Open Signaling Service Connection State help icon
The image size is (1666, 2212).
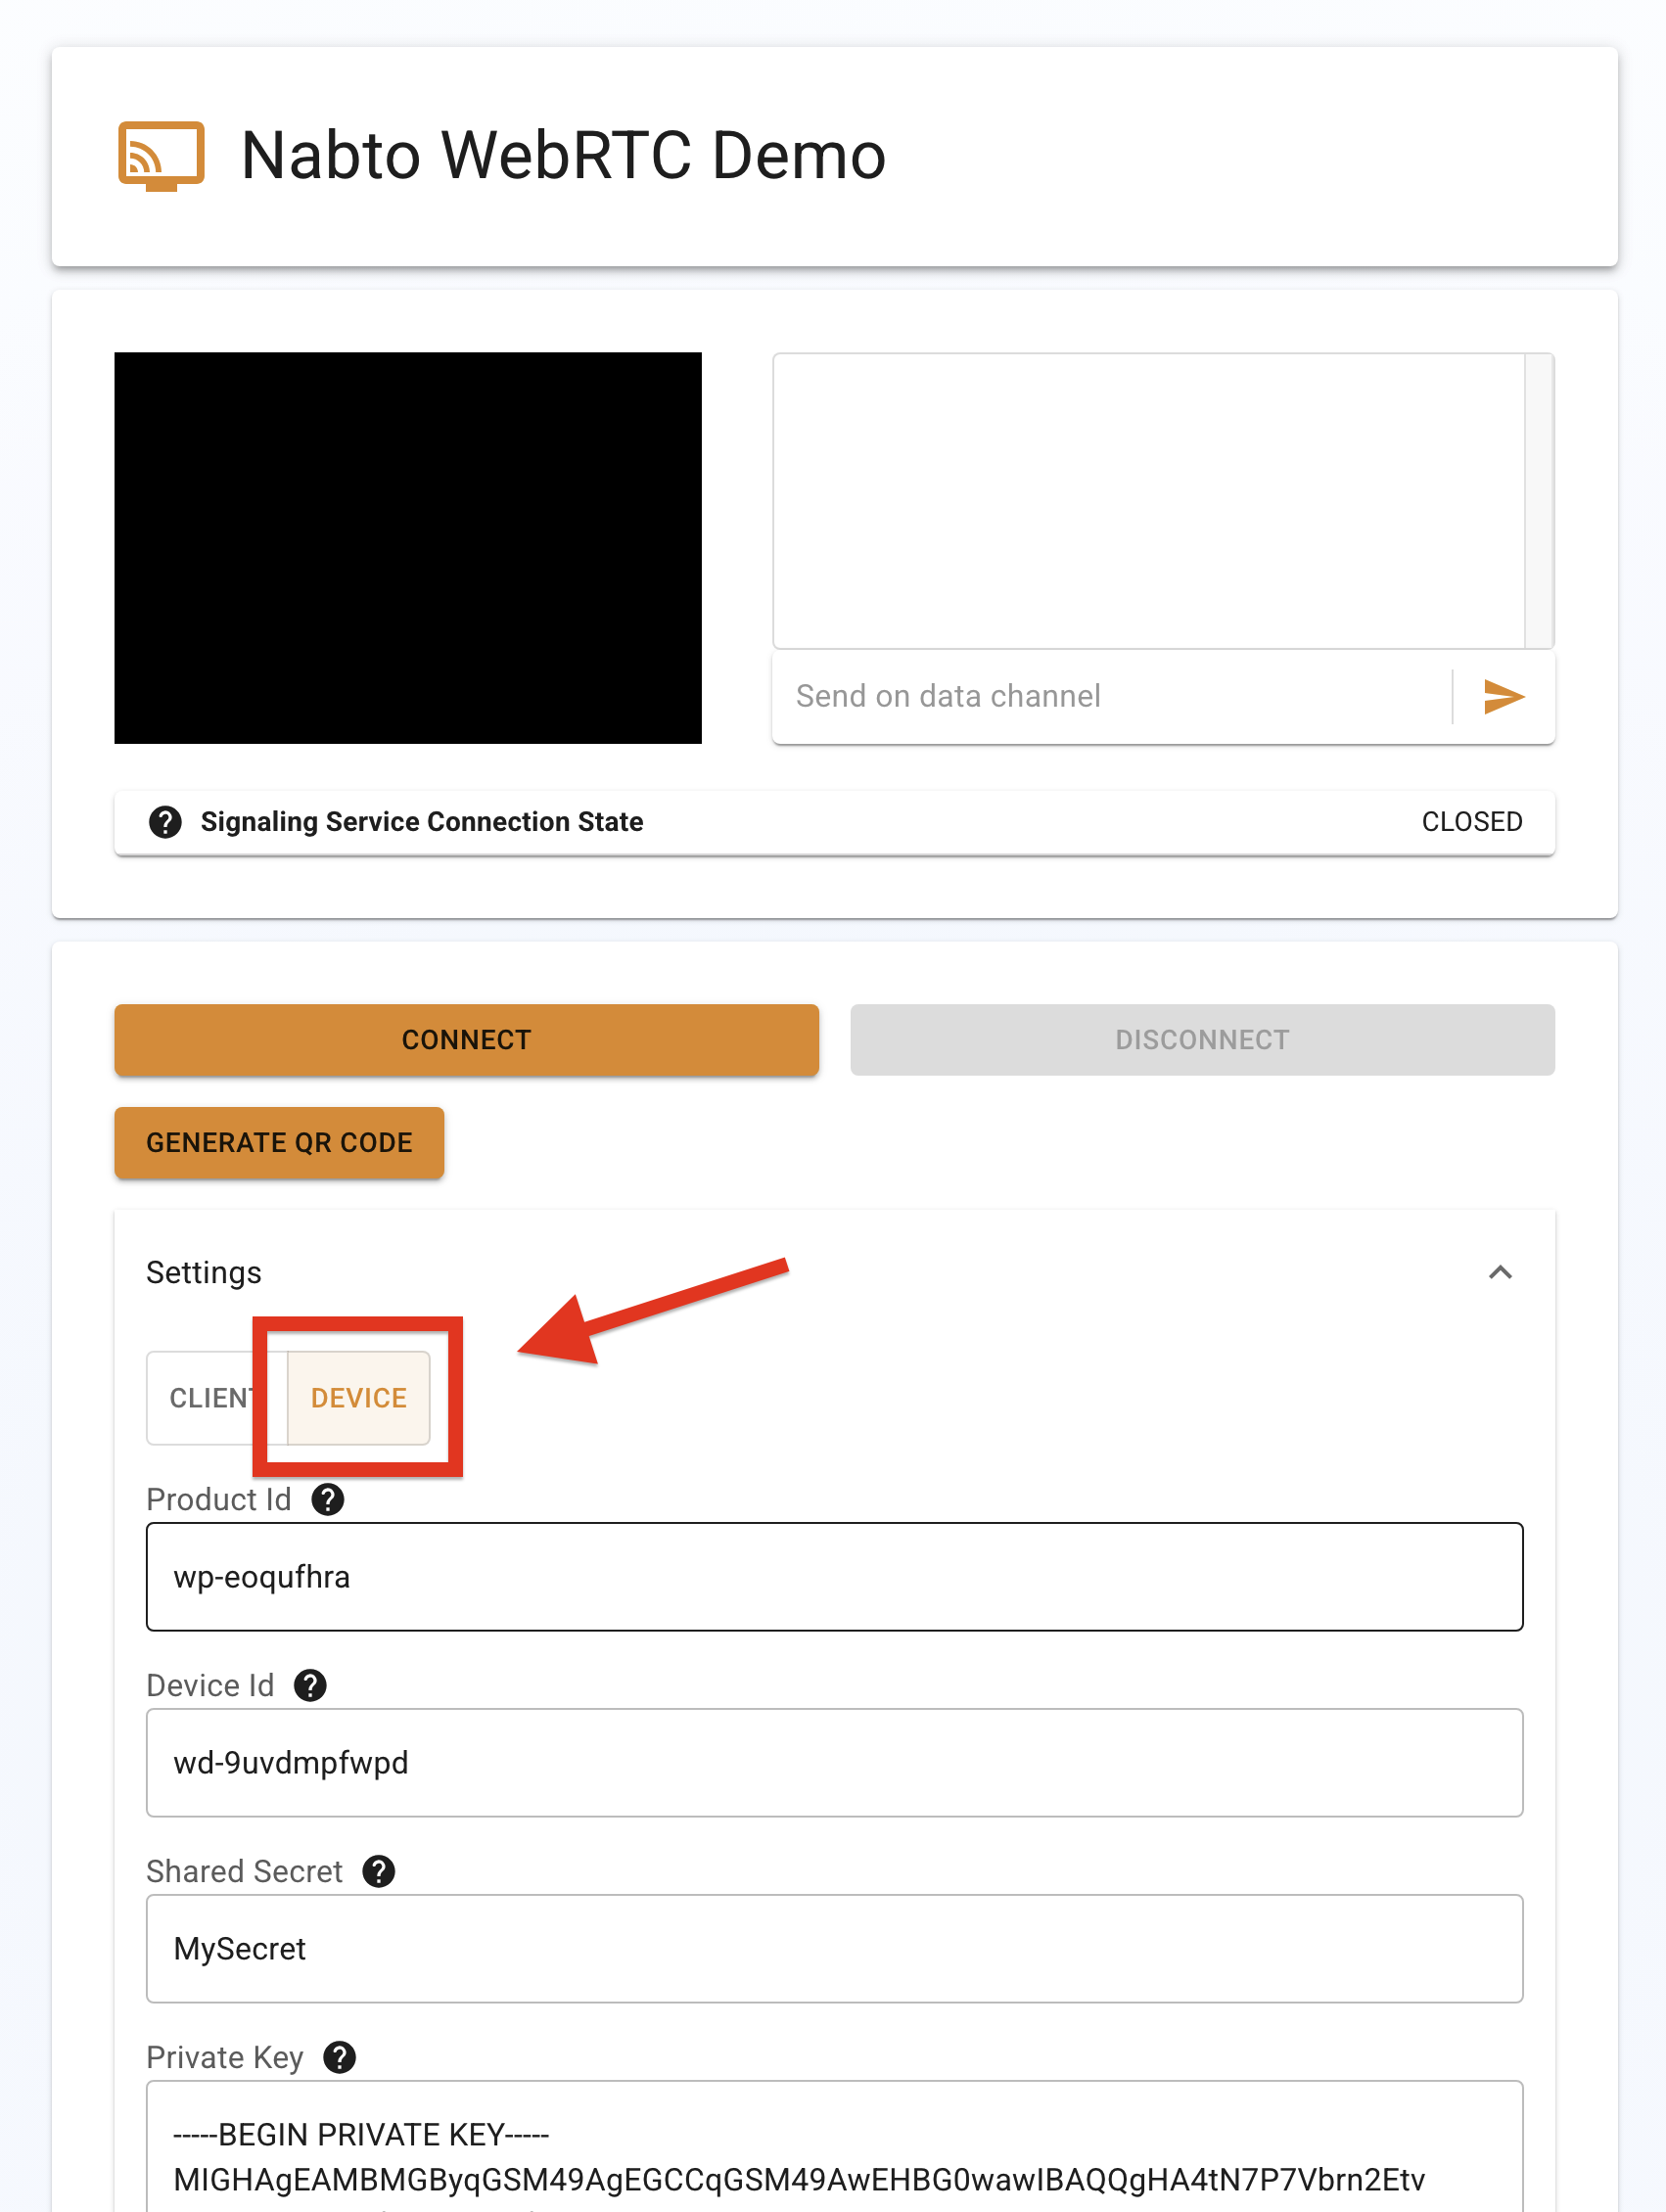165,822
